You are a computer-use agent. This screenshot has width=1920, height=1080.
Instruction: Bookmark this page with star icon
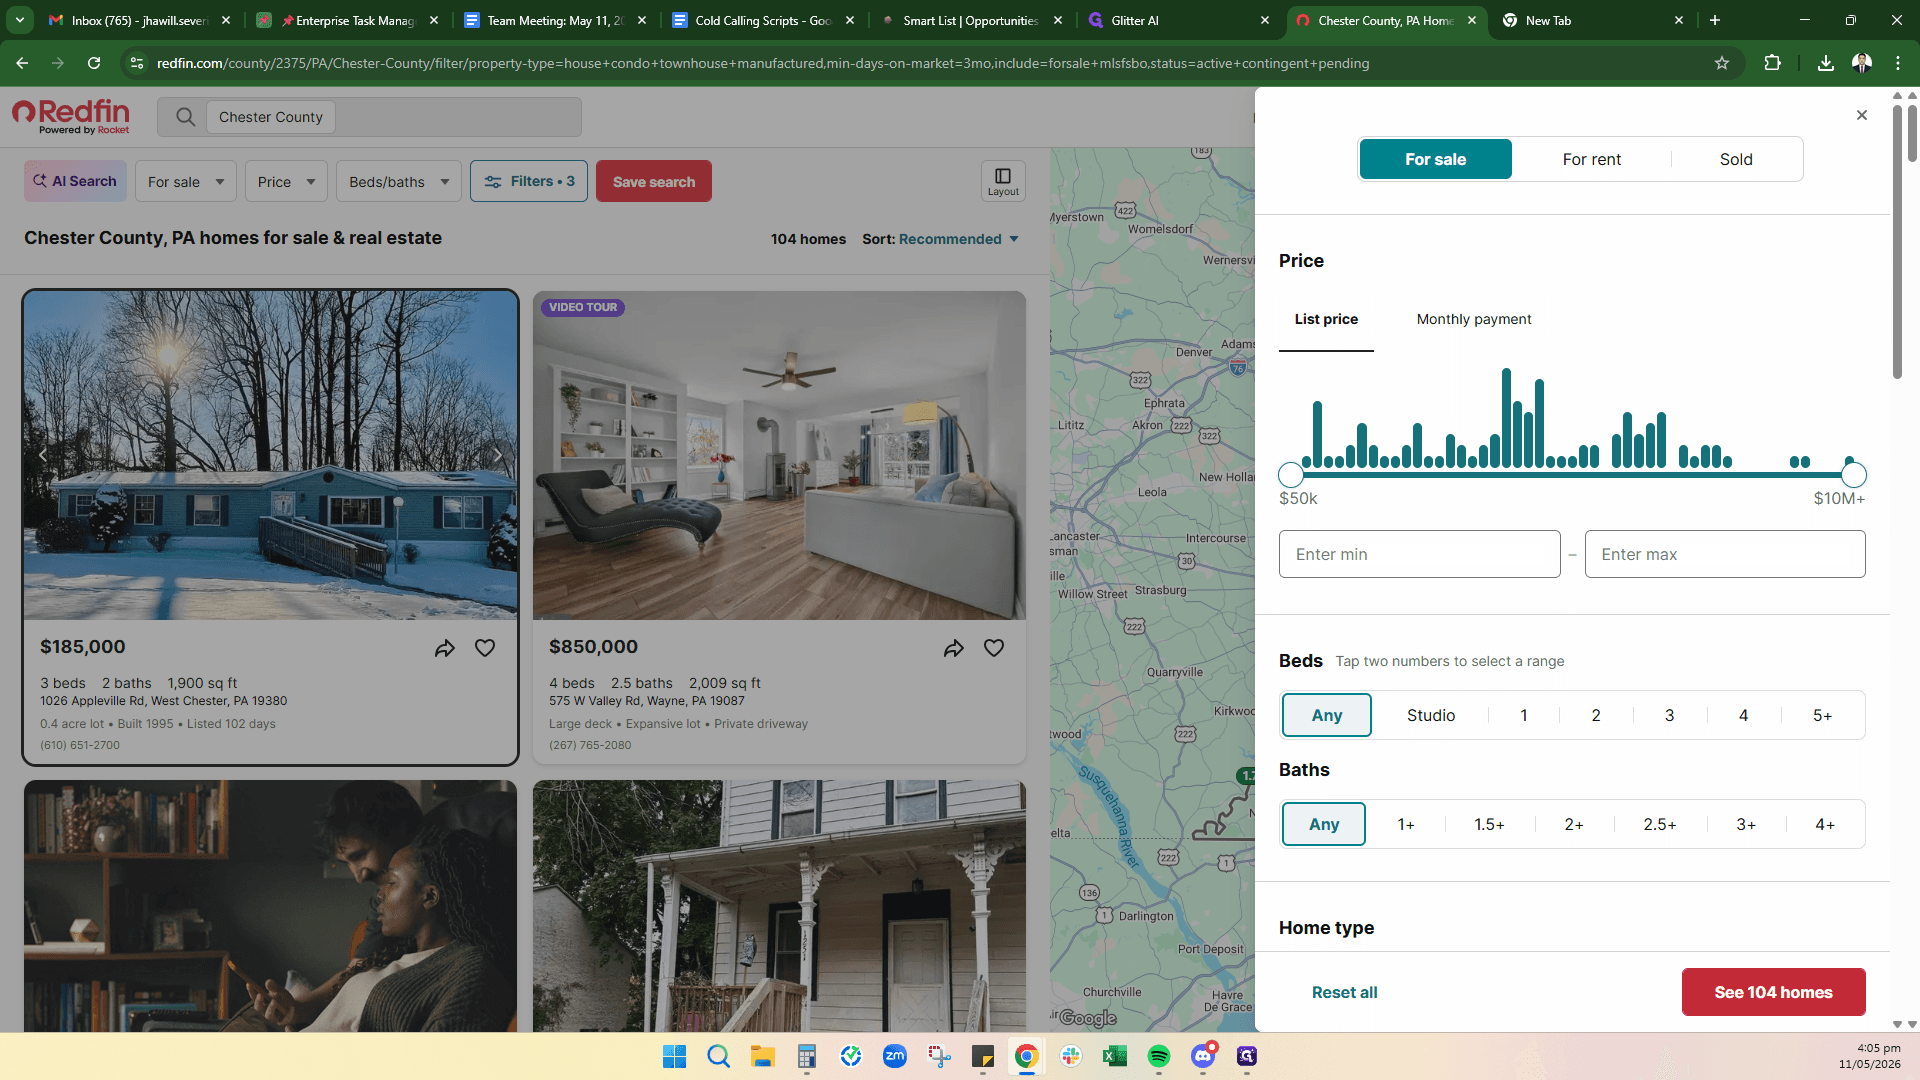pyautogui.click(x=1722, y=63)
